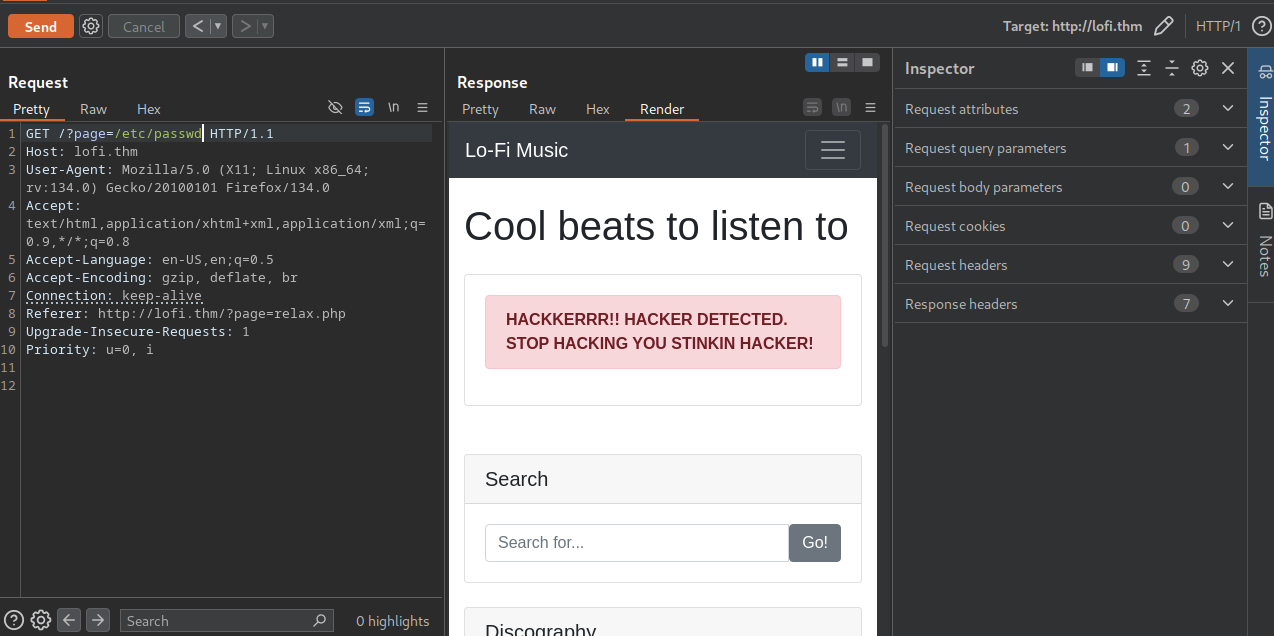This screenshot has width=1274, height=636.
Task: Select the full-screen Response layout option
Action: coord(868,62)
